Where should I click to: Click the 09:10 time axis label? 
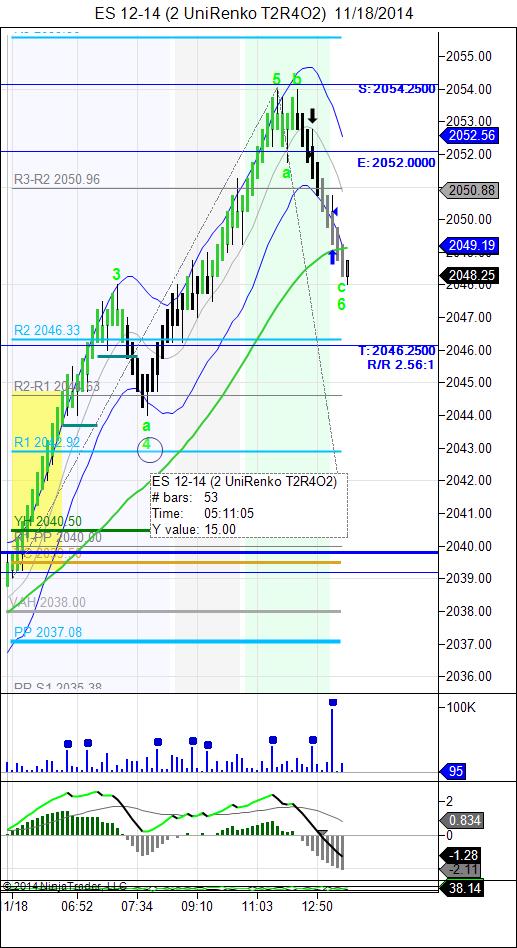(197, 906)
